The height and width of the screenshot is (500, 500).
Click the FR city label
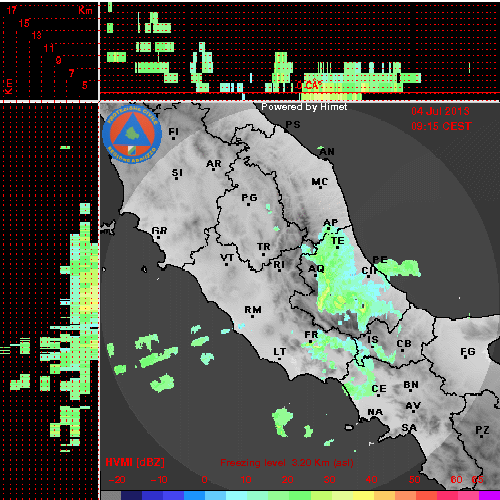311,334
